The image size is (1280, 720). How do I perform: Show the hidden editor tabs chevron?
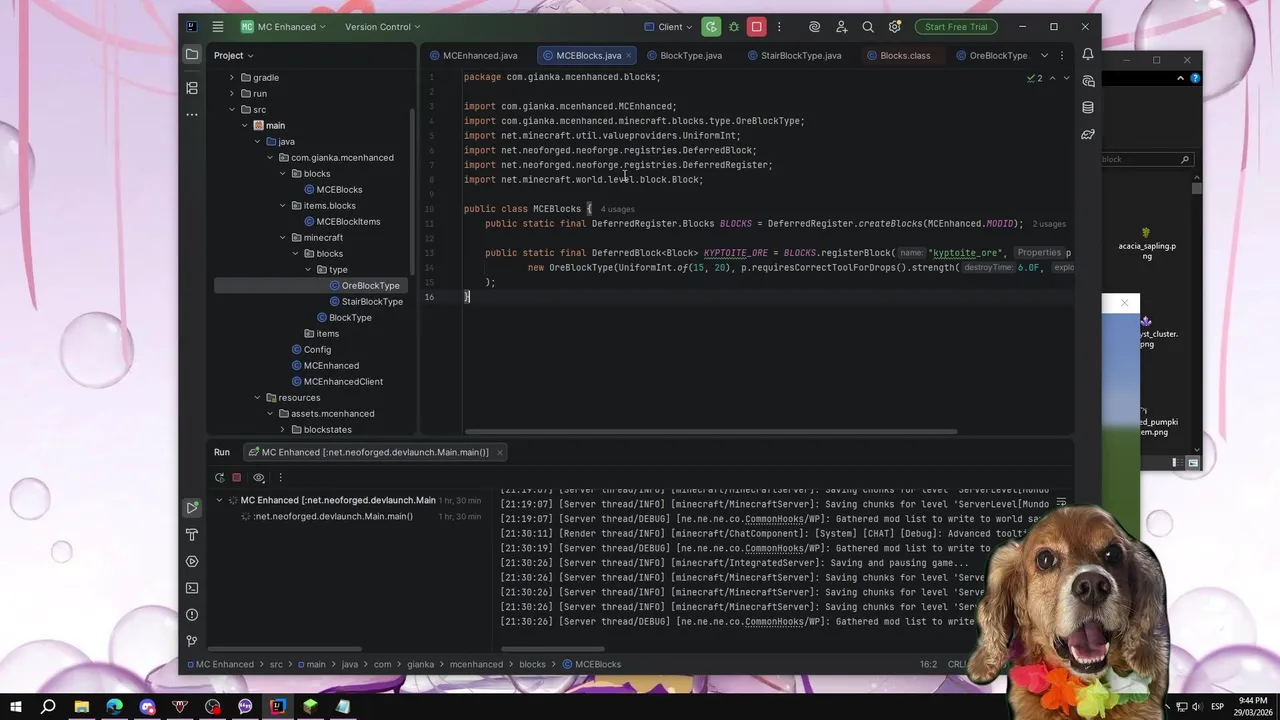click(x=1044, y=55)
